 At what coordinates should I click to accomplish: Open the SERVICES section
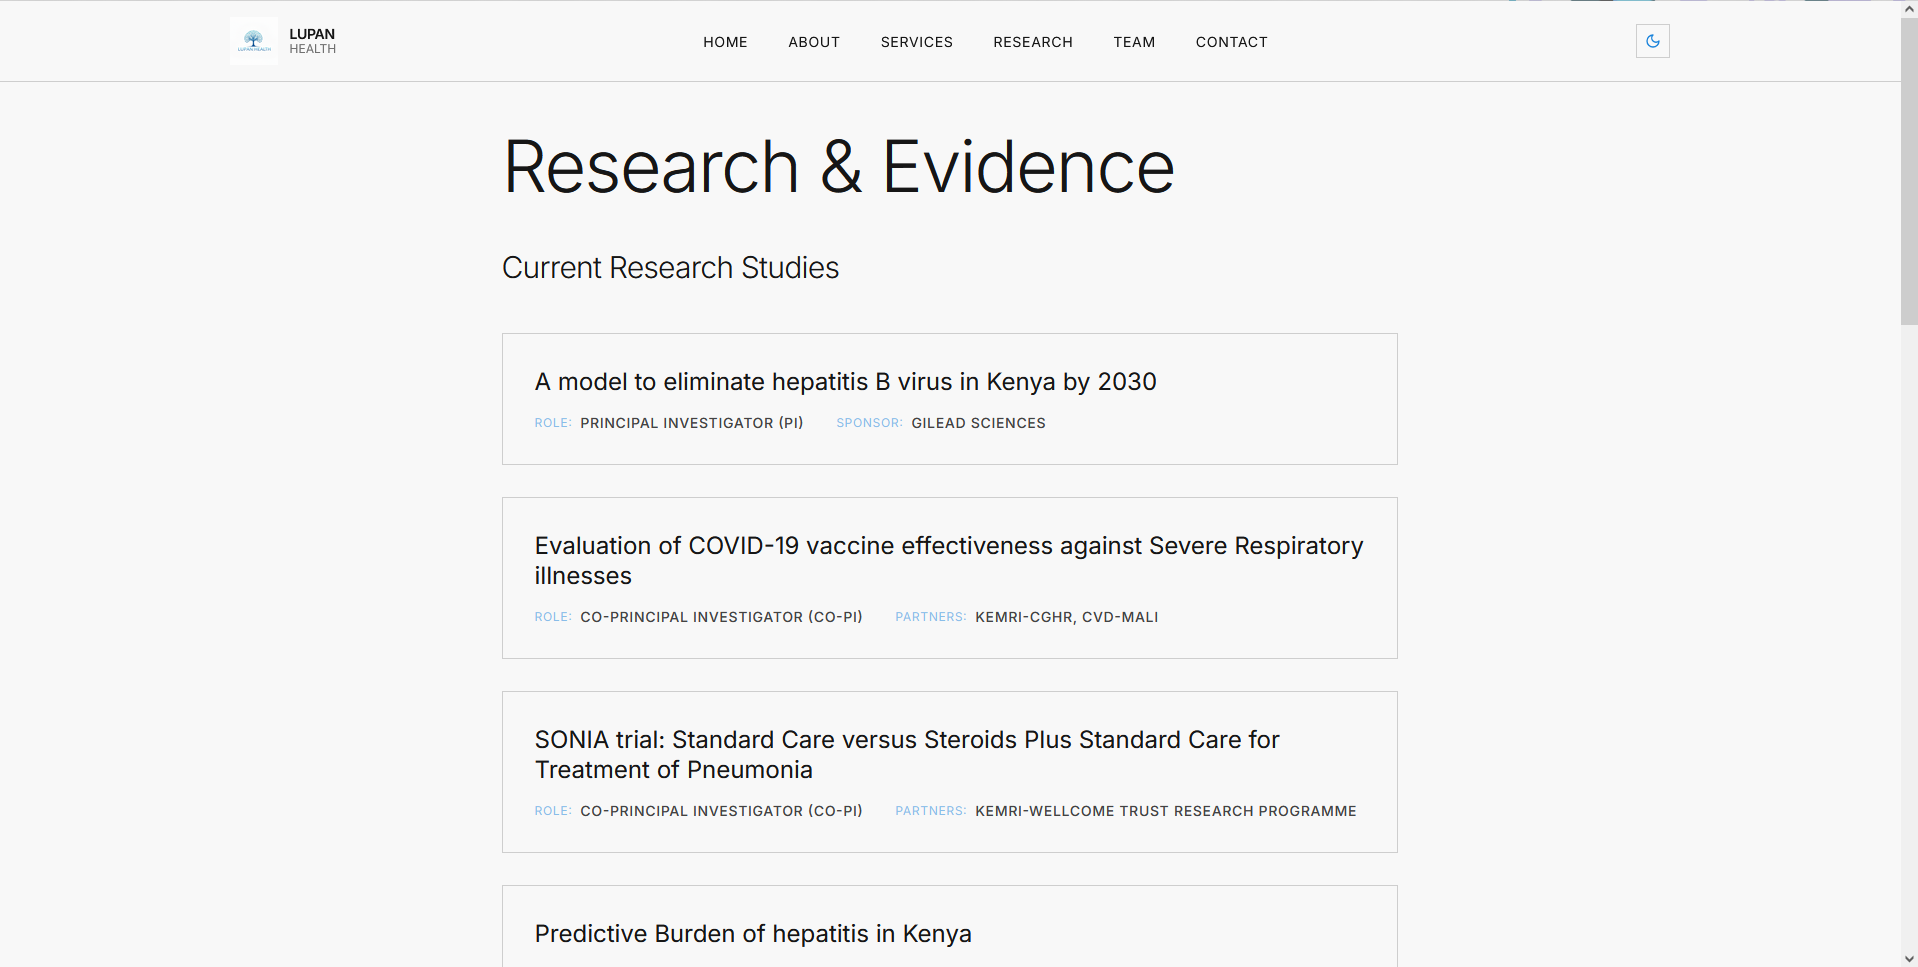coord(916,42)
